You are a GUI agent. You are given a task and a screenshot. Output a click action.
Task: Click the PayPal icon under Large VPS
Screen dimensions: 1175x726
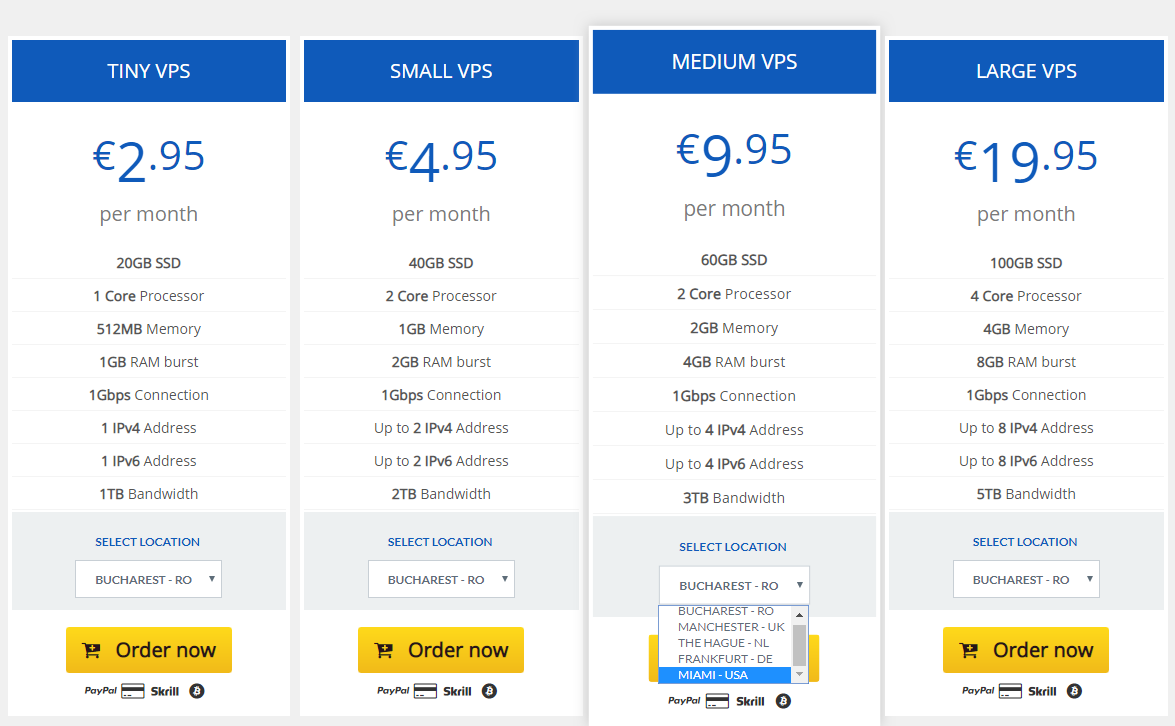978,691
